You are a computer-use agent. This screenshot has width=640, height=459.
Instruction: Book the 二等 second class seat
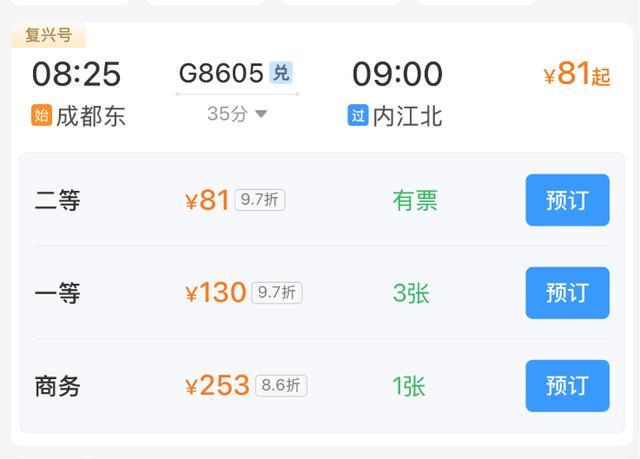567,200
